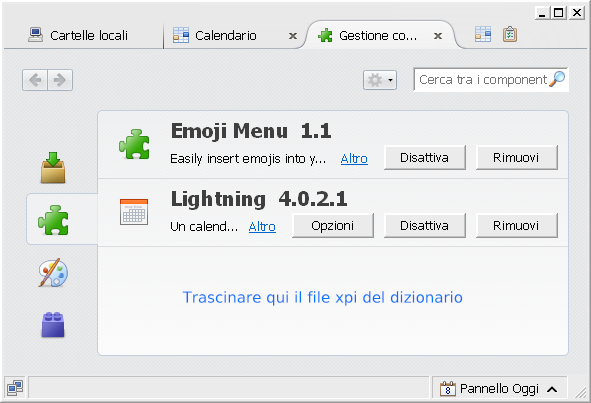Focus the 'Cerca tra i componenti' search field
Viewport: 591px width, 403px height.
[490, 80]
